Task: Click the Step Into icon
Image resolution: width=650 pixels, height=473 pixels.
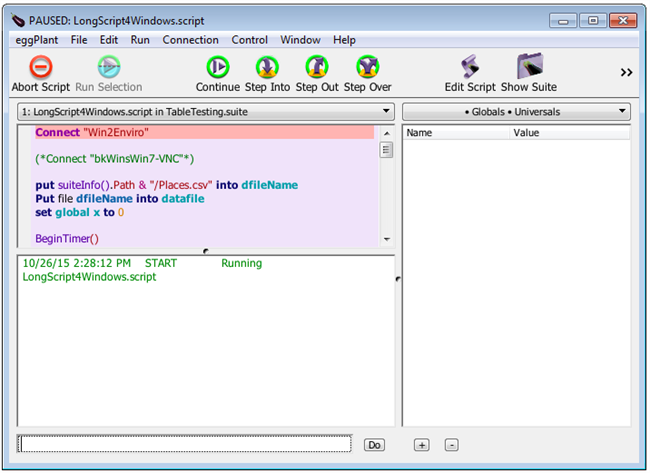Action: coord(267,67)
